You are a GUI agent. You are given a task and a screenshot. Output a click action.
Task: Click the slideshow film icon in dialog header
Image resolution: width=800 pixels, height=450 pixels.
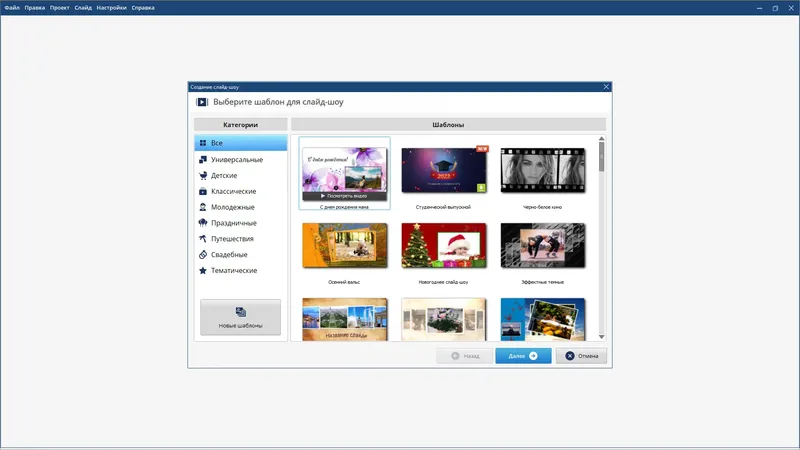[x=202, y=102]
